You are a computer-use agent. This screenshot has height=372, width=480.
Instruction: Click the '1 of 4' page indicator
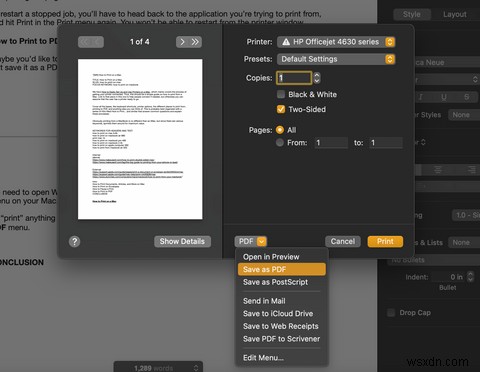pos(140,42)
